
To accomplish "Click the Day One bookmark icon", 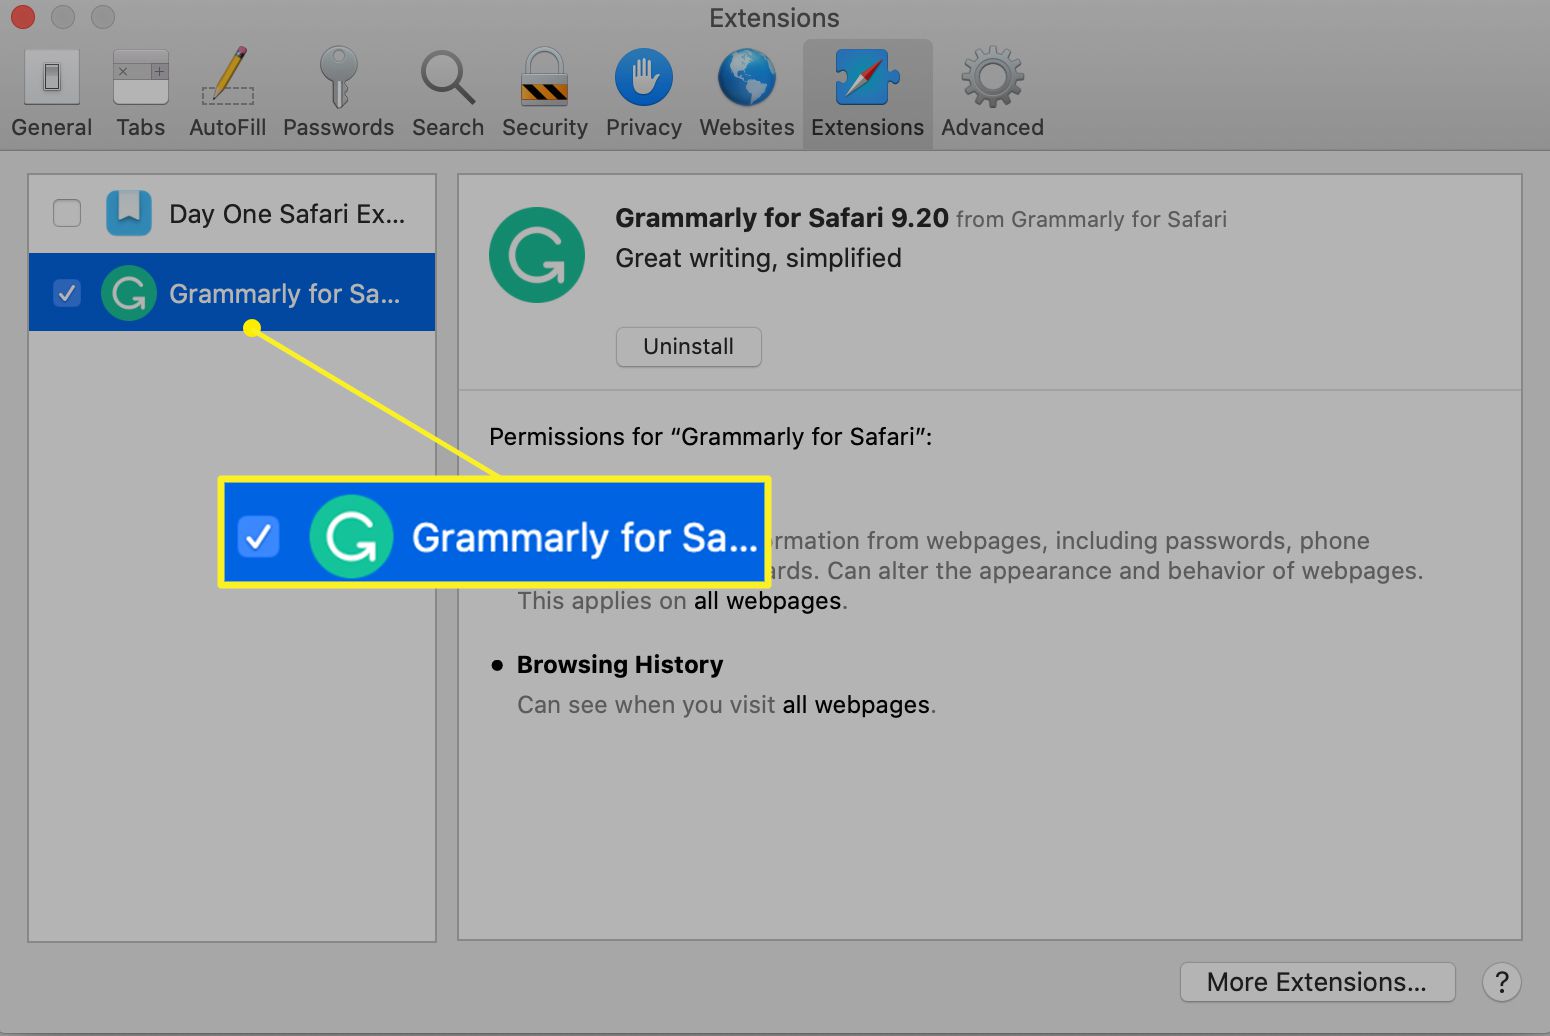I will 129,213.
